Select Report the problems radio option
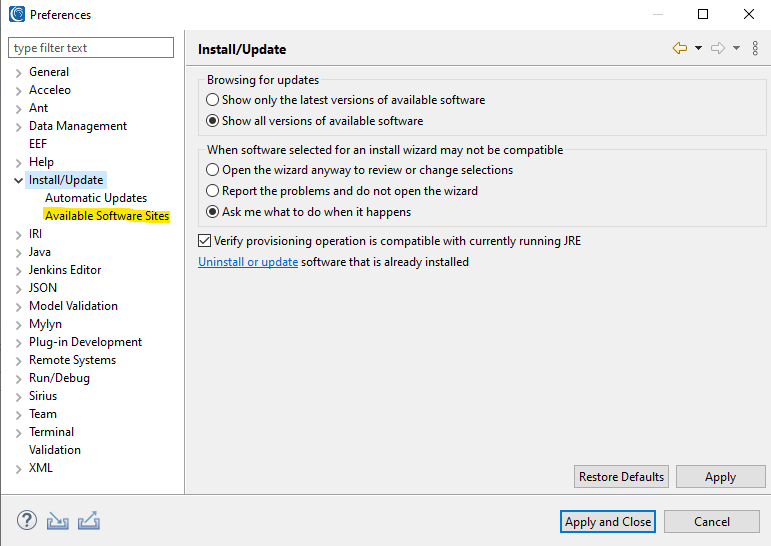Image resolution: width=771 pixels, height=546 pixels. pos(212,191)
